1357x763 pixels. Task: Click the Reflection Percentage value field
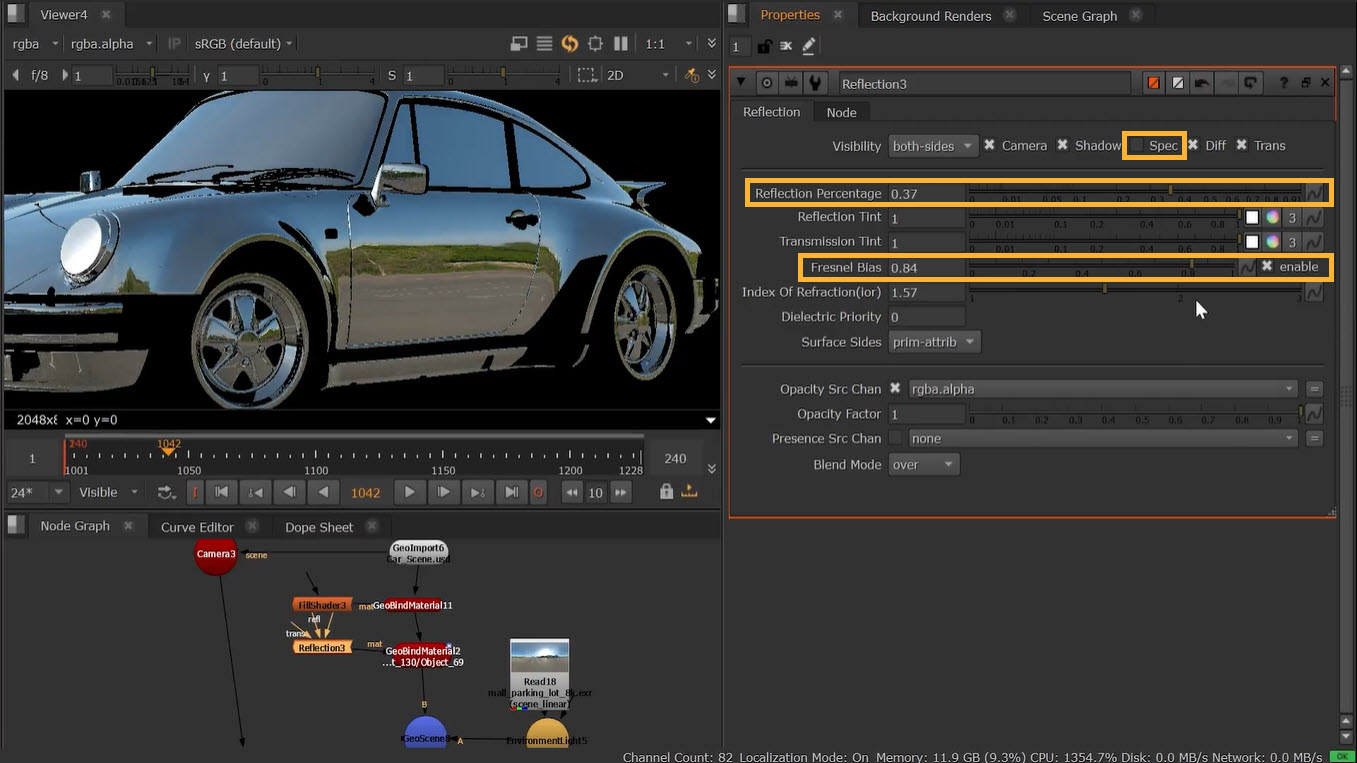pos(926,194)
